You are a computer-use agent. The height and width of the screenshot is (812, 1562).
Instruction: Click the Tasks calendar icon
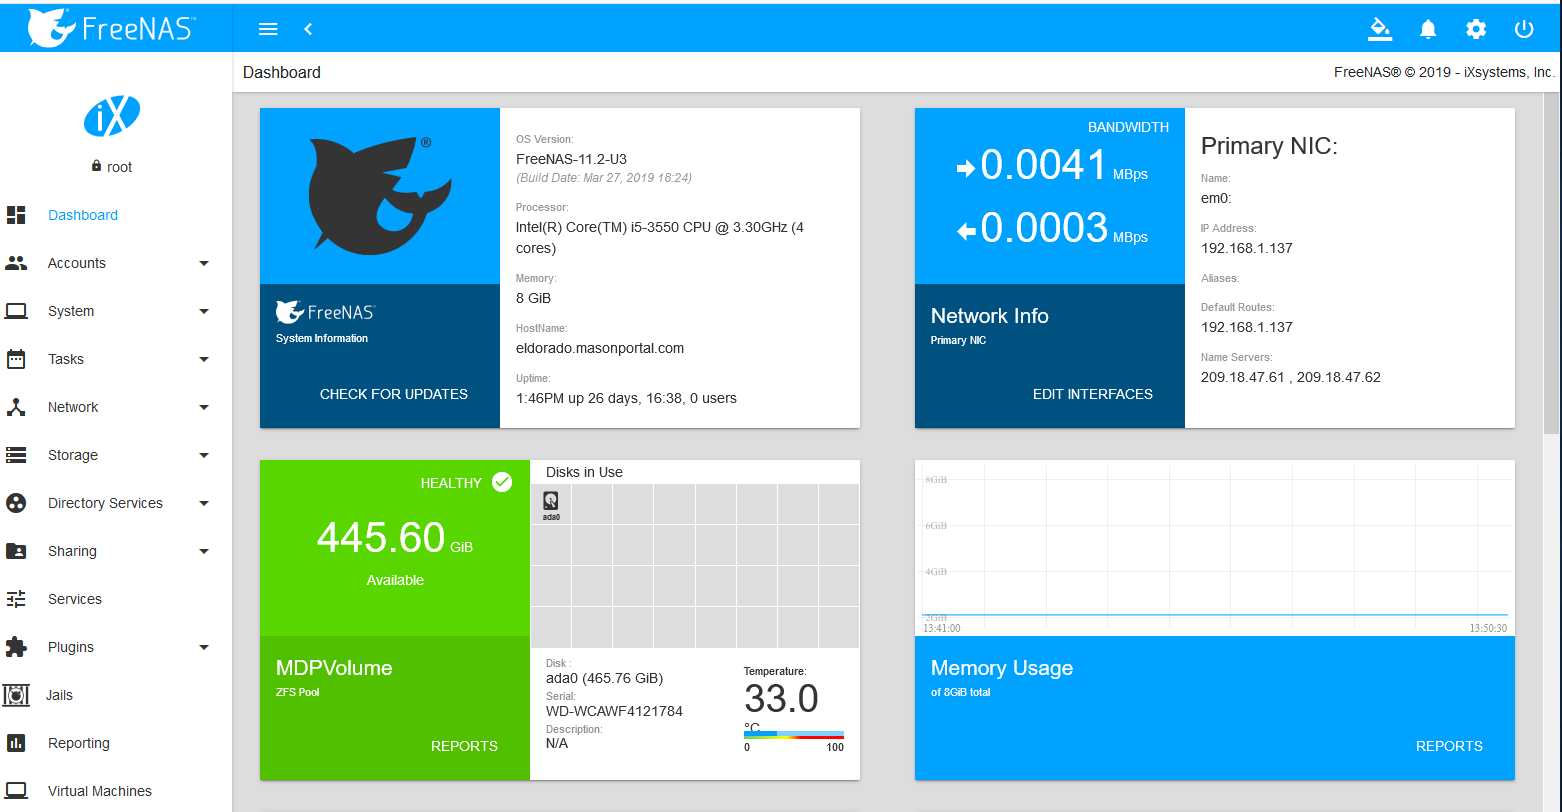pyautogui.click(x=16, y=359)
